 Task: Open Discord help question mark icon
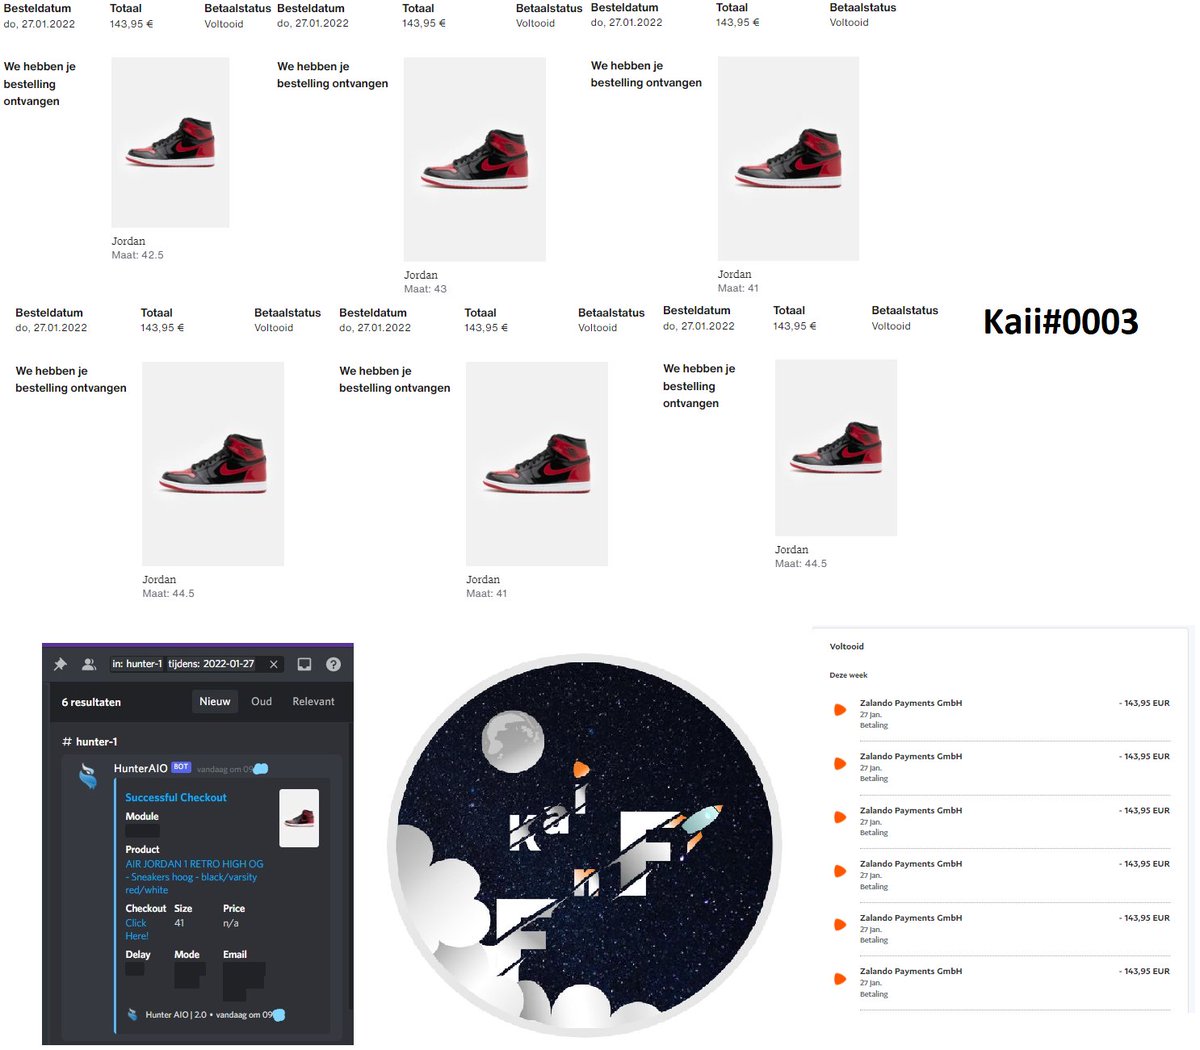pos(334,664)
